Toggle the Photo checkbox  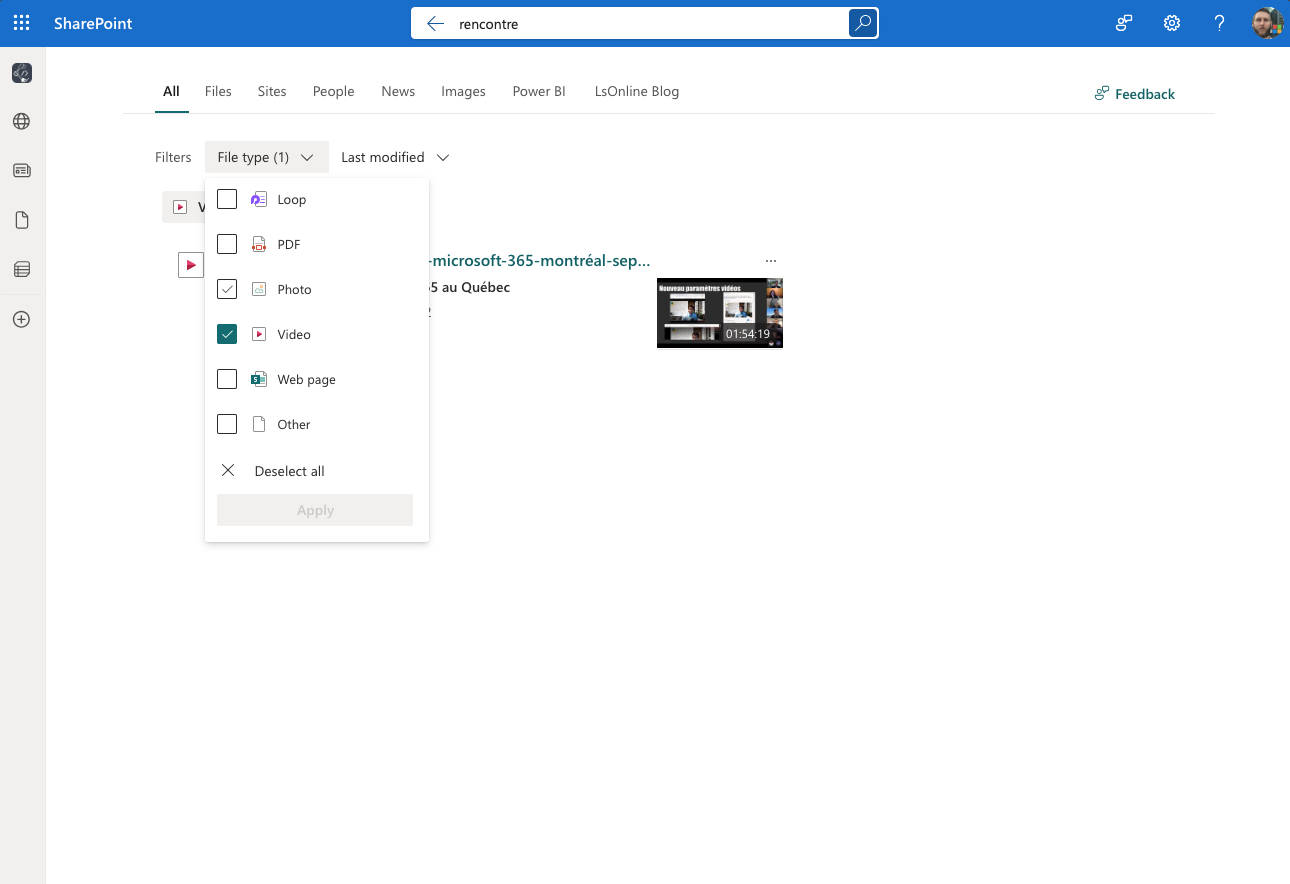point(227,289)
